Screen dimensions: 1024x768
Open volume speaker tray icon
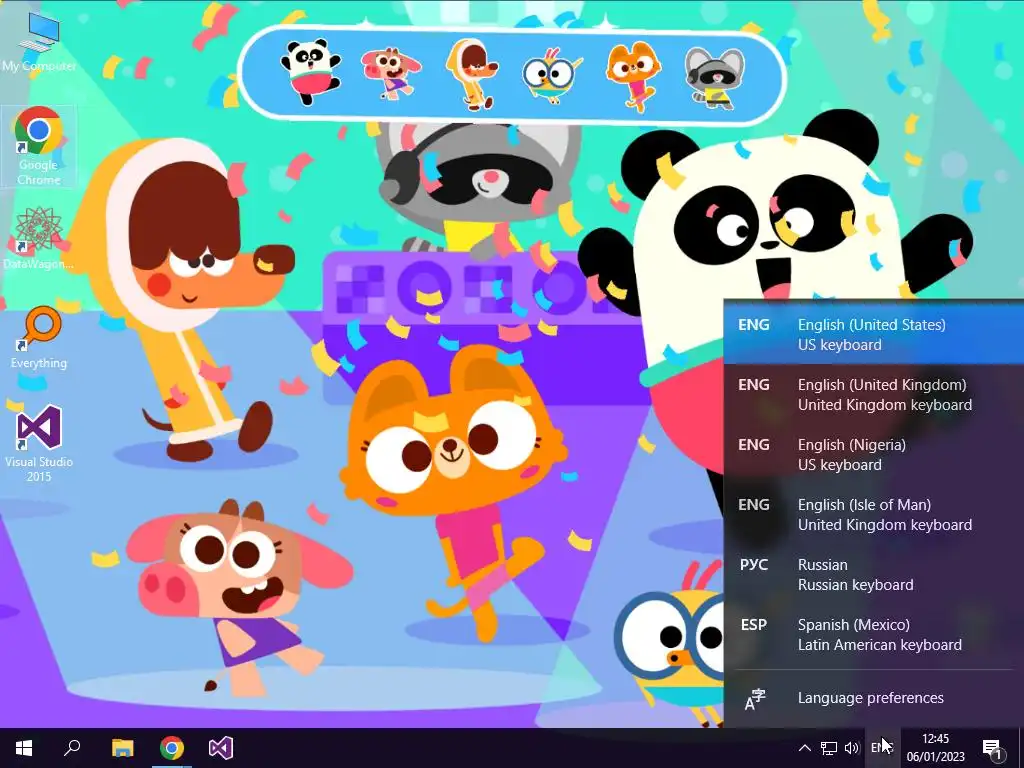[x=852, y=748]
